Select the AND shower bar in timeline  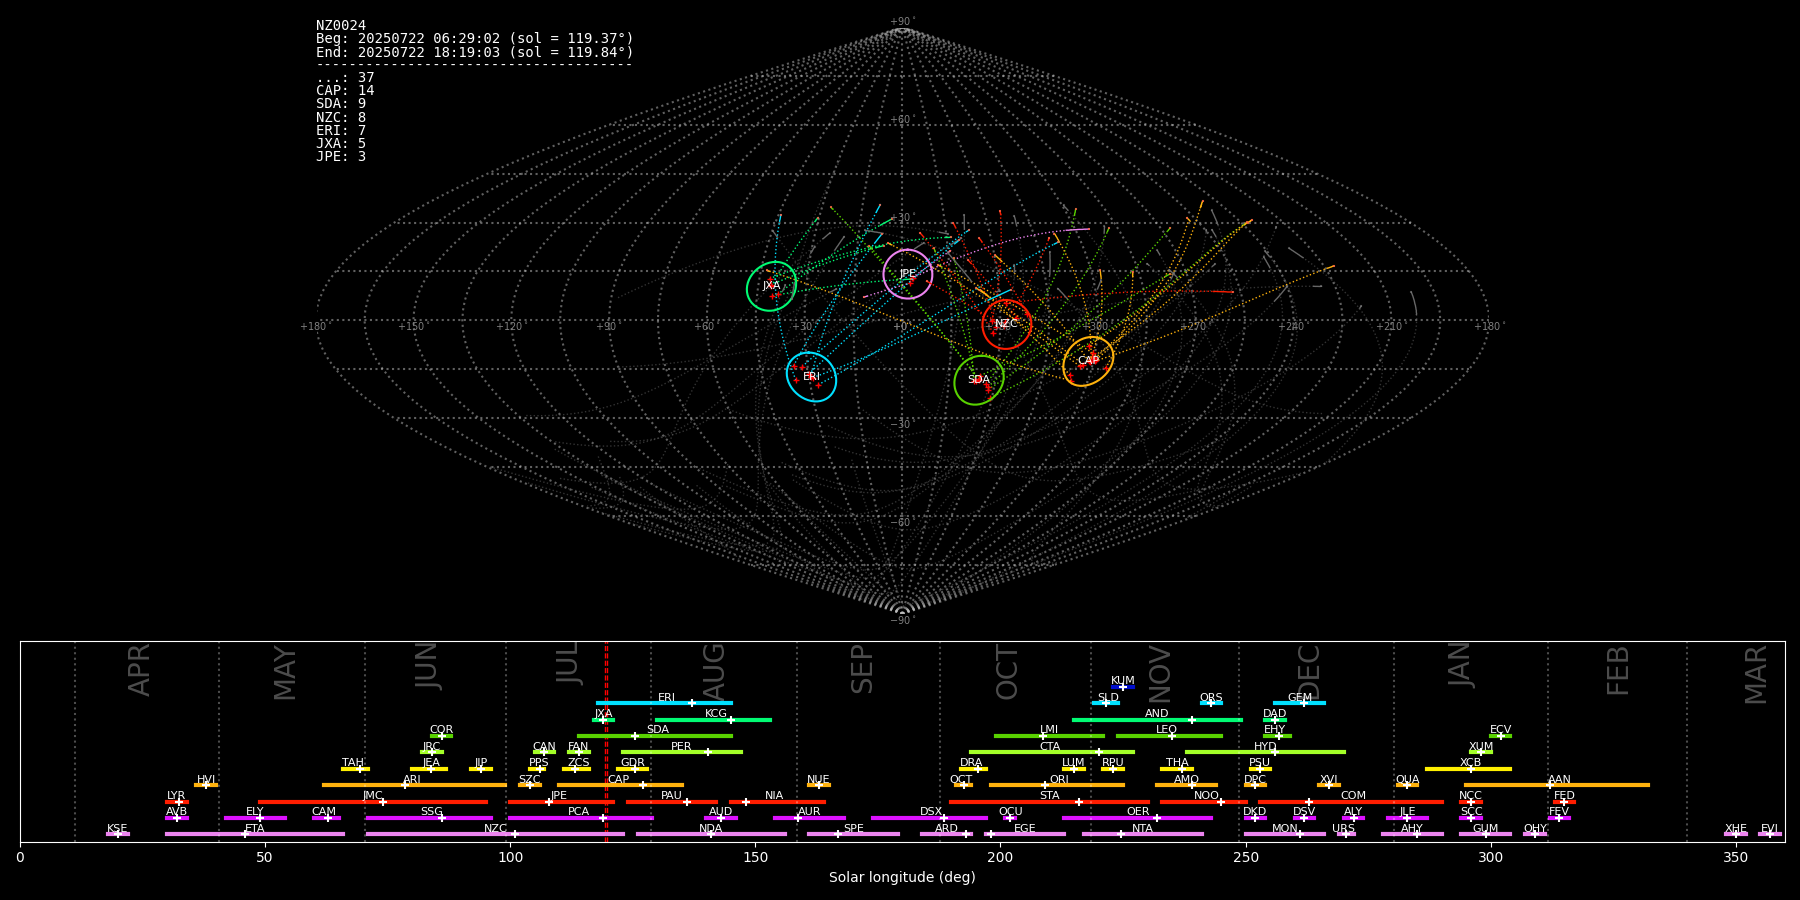click(x=1157, y=719)
